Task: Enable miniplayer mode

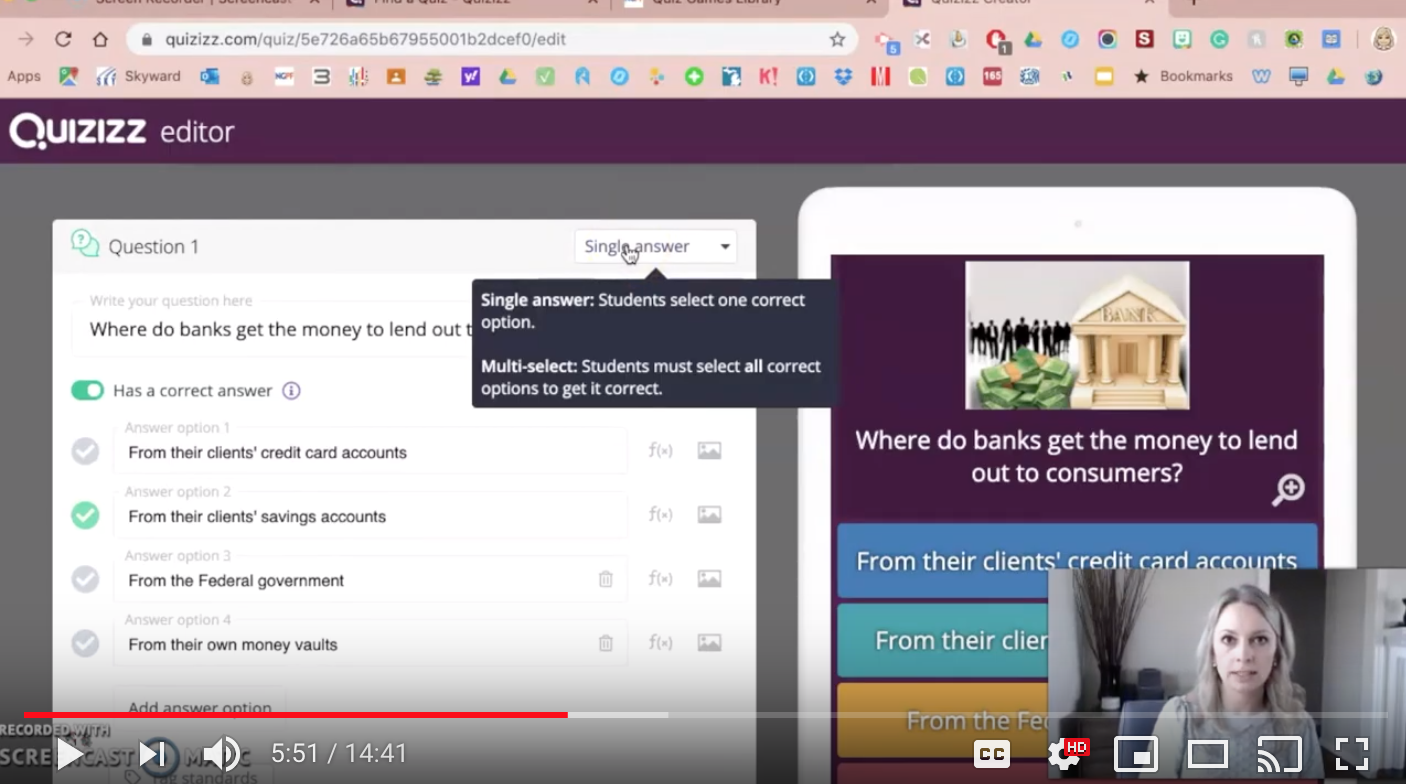Action: [1136, 753]
